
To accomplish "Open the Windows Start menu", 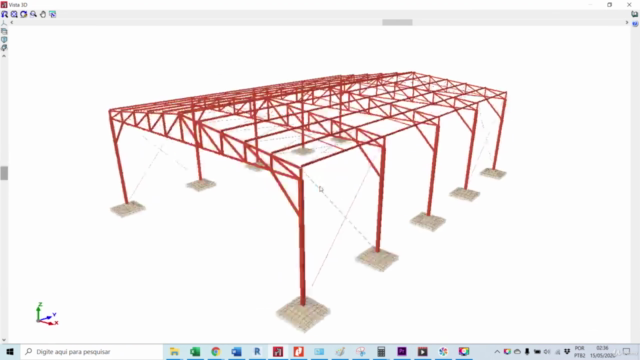I will point(10,351).
